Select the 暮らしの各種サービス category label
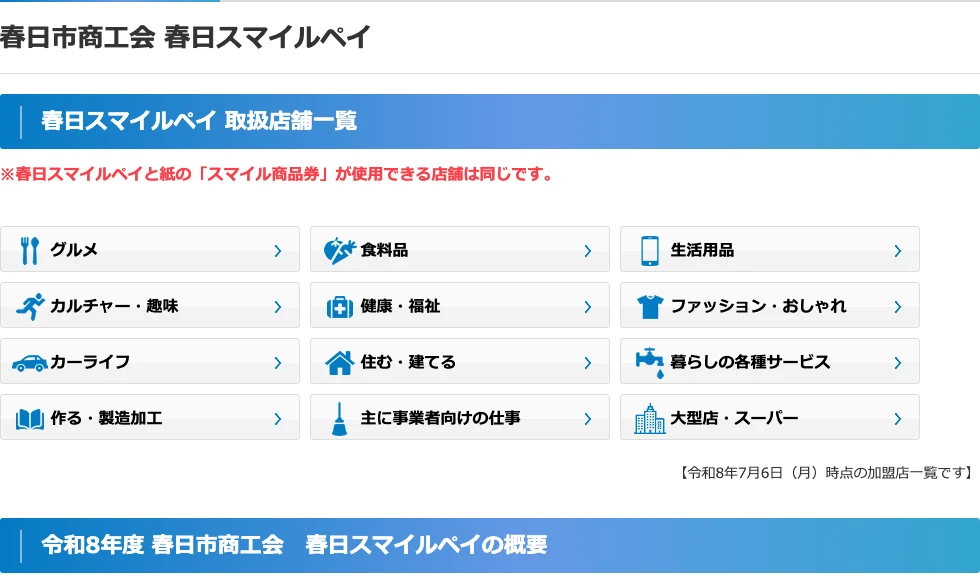Image resolution: width=980 pixels, height=580 pixels. click(750, 362)
